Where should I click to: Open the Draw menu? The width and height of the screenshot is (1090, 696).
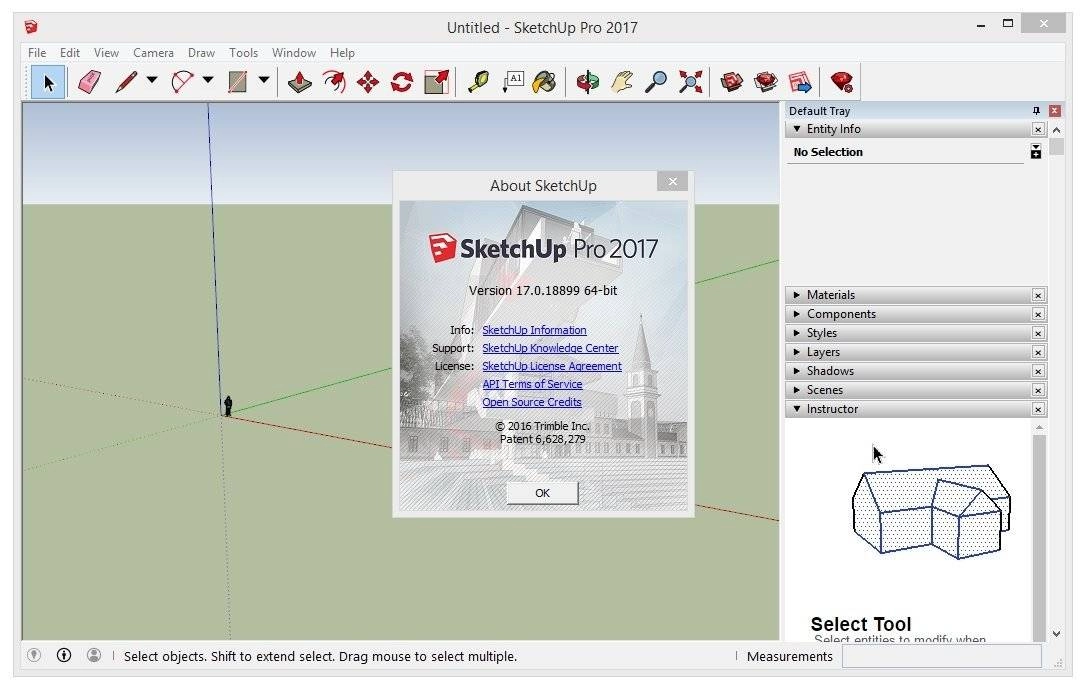pos(201,53)
